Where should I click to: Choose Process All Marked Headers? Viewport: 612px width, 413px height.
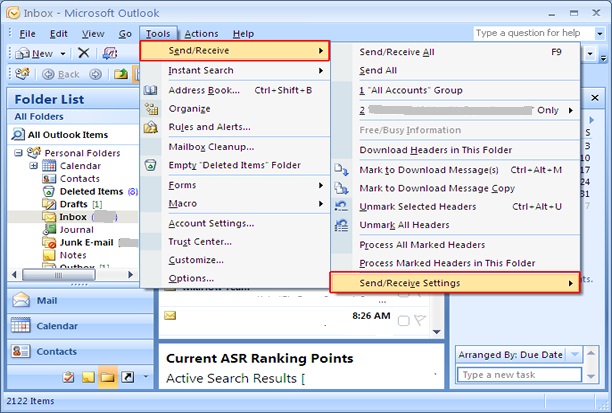tap(455, 245)
